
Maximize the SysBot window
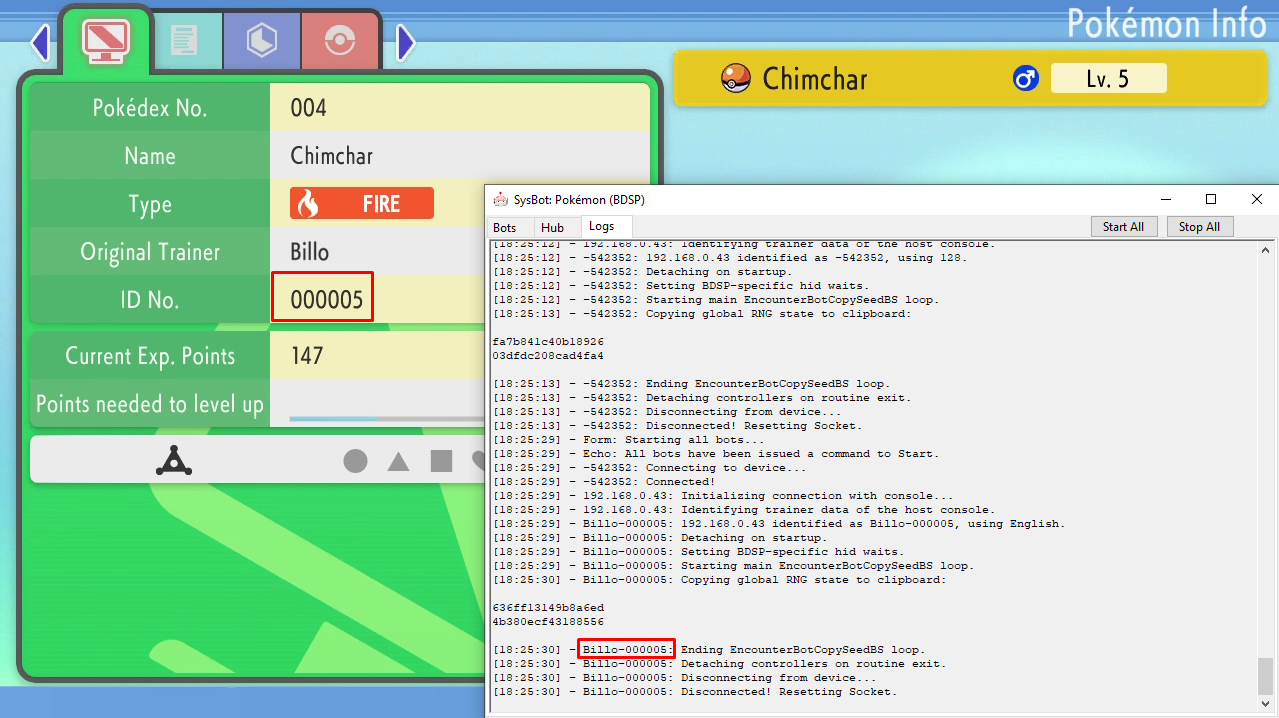point(1211,199)
